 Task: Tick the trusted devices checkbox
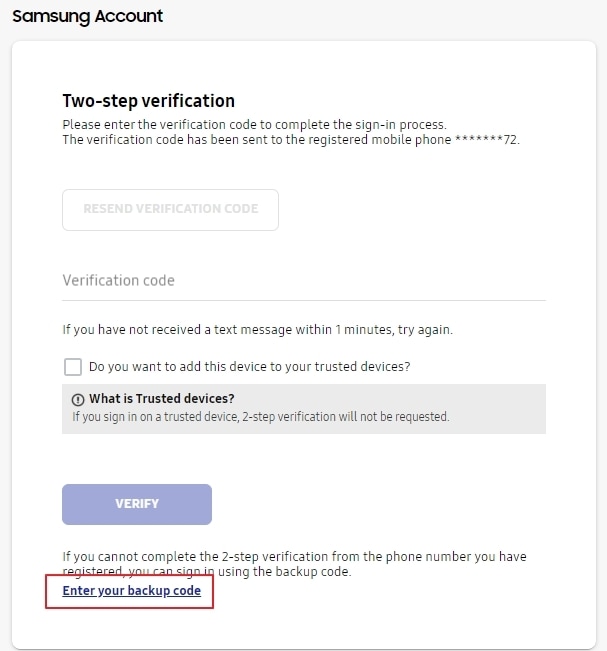tap(73, 367)
